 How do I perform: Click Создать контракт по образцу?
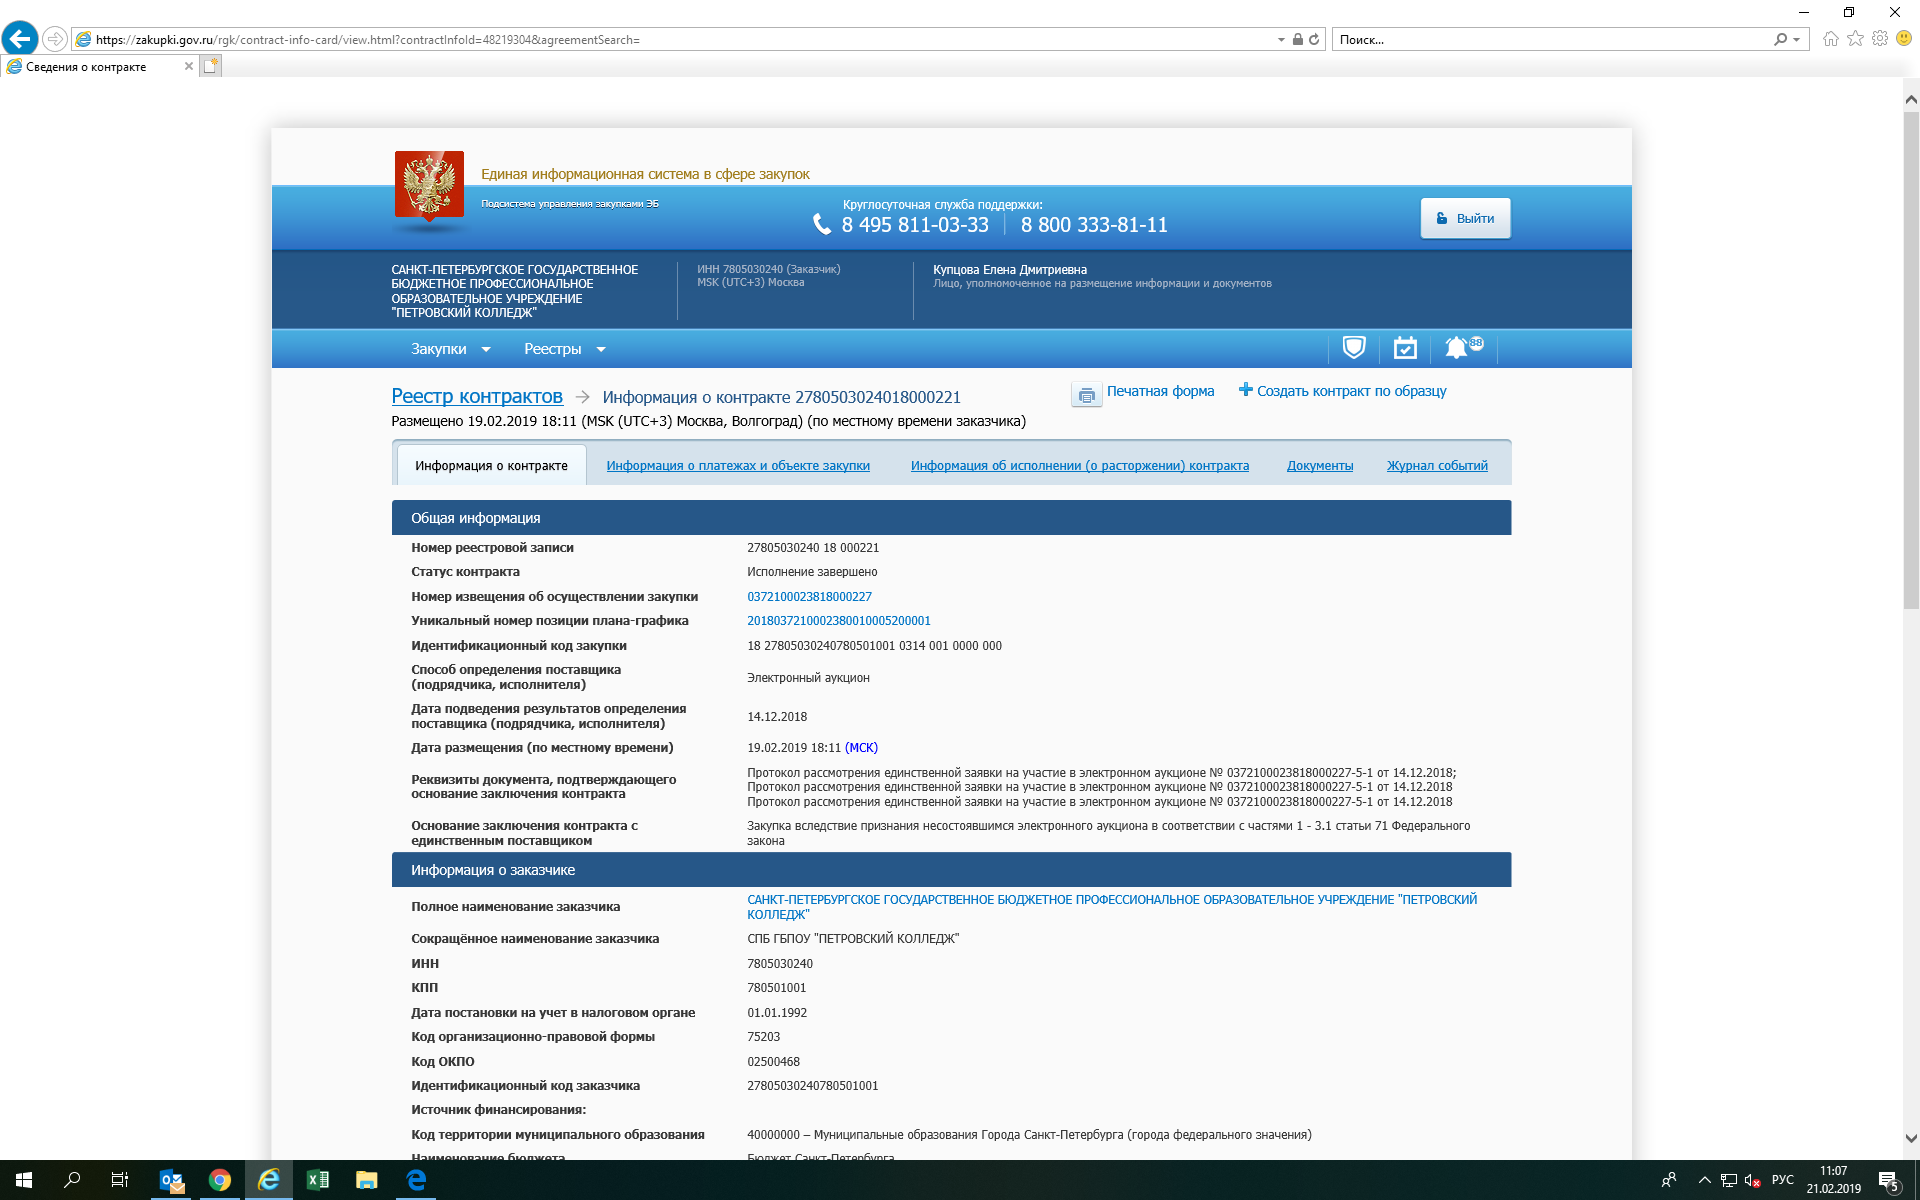click(1343, 391)
